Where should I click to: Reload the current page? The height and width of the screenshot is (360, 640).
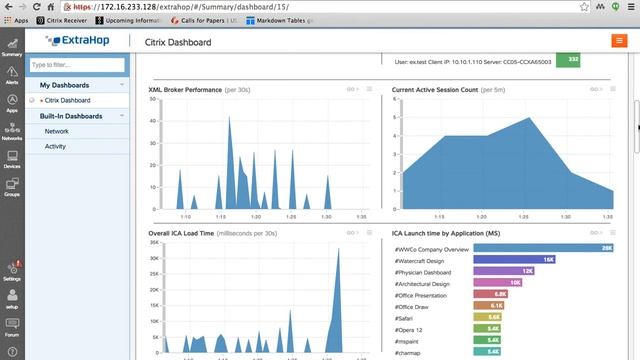point(36,7)
